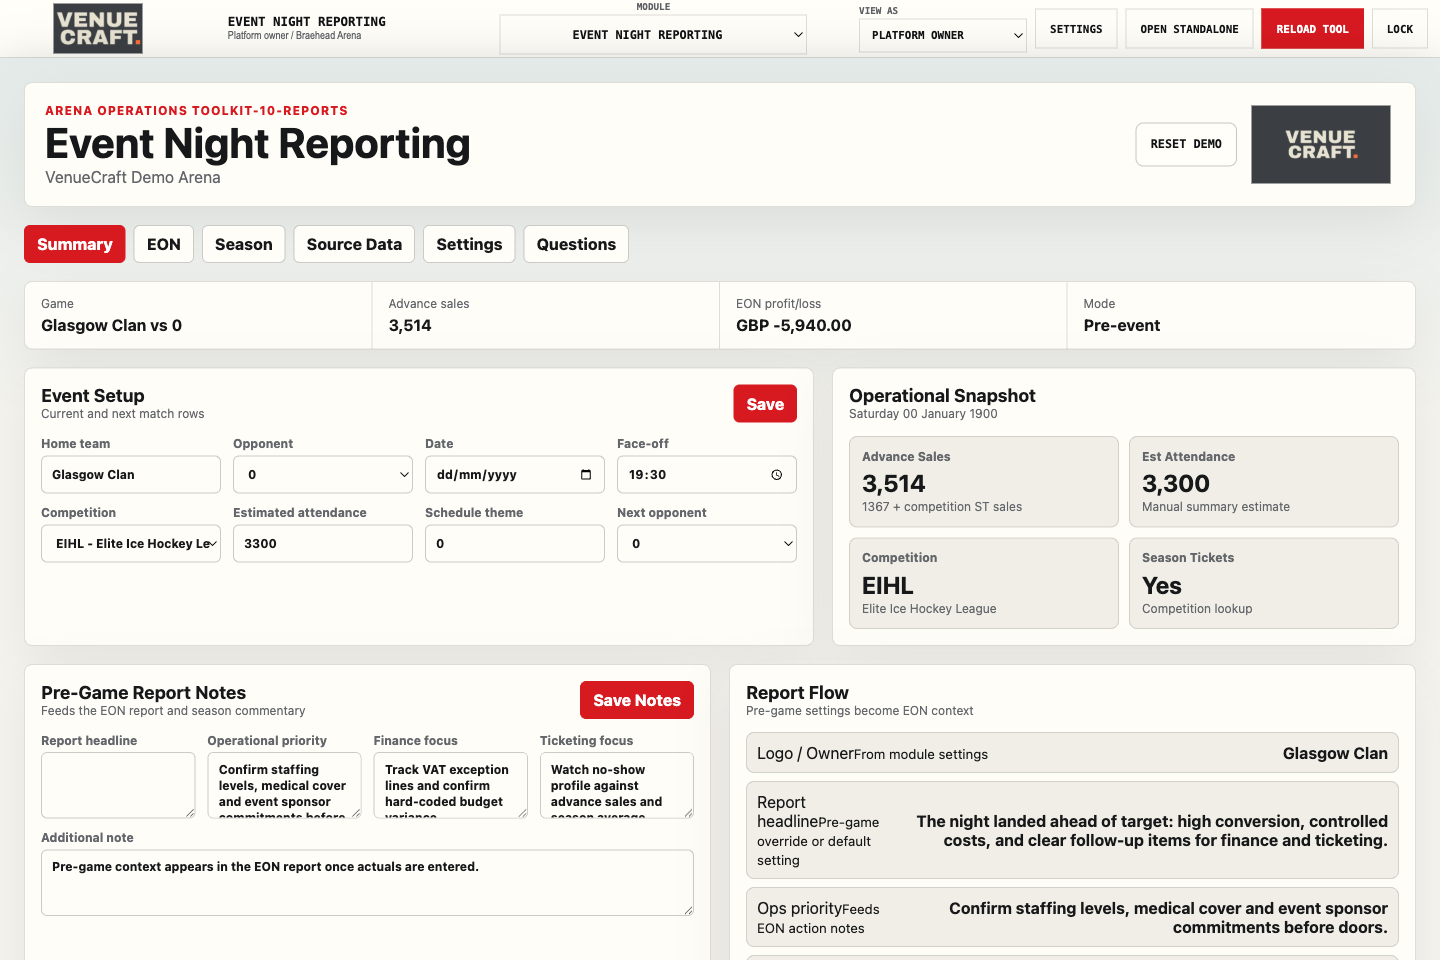
Task: Open the View As Platform Owner dropdown
Action: pyautogui.click(x=943, y=35)
